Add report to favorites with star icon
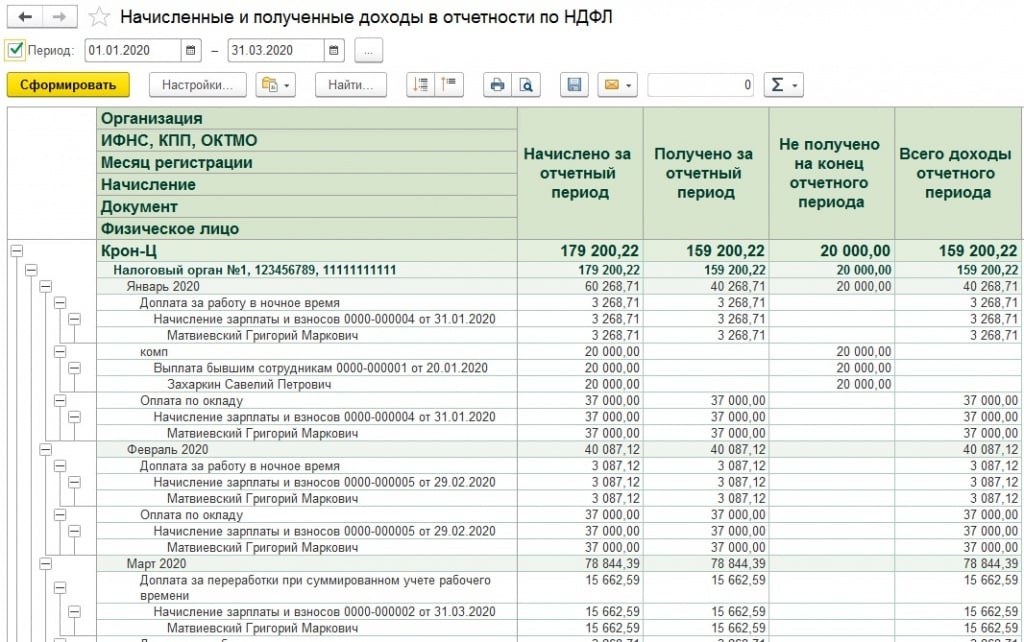1024x642 pixels. click(99, 17)
